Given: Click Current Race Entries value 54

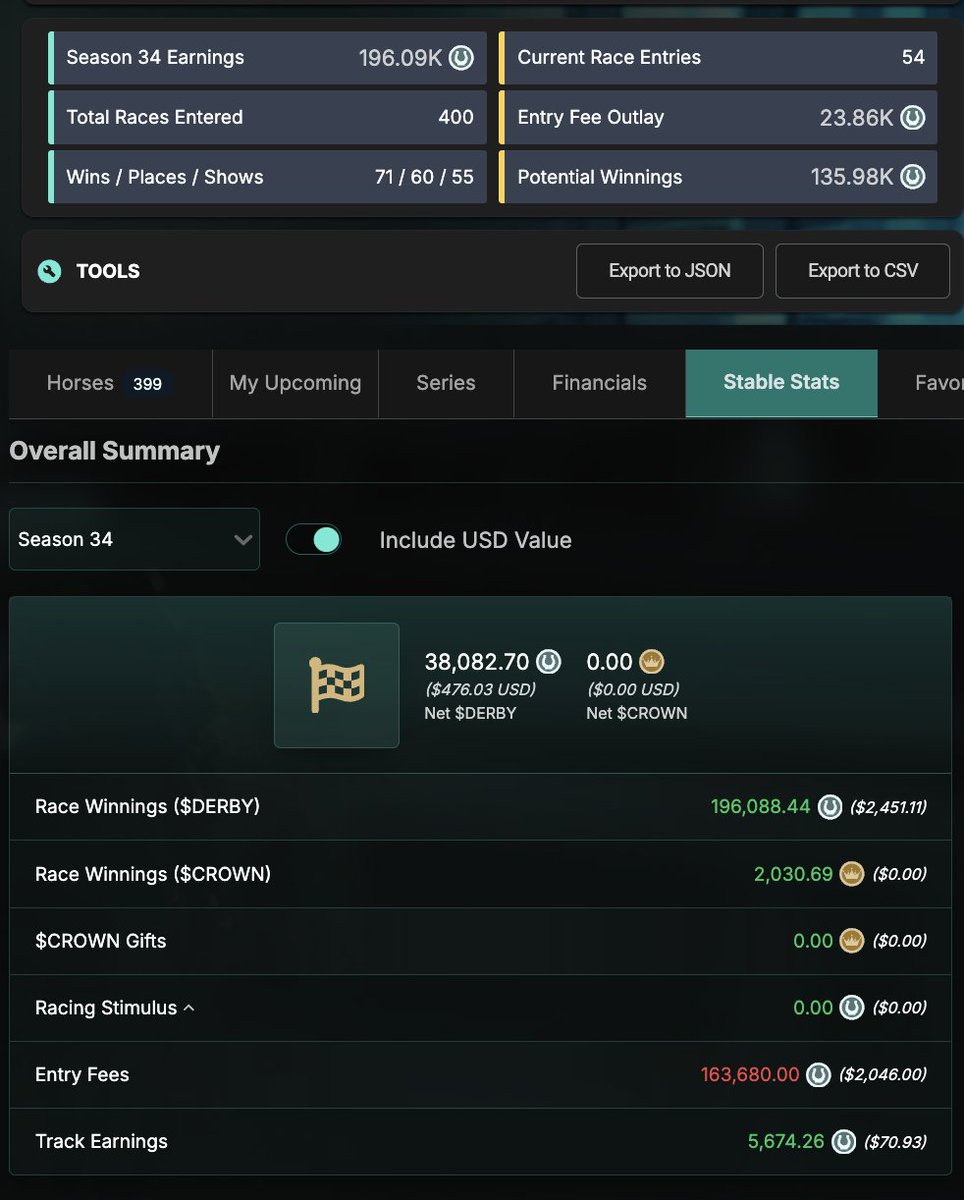Looking at the screenshot, I should [x=913, y=57].
